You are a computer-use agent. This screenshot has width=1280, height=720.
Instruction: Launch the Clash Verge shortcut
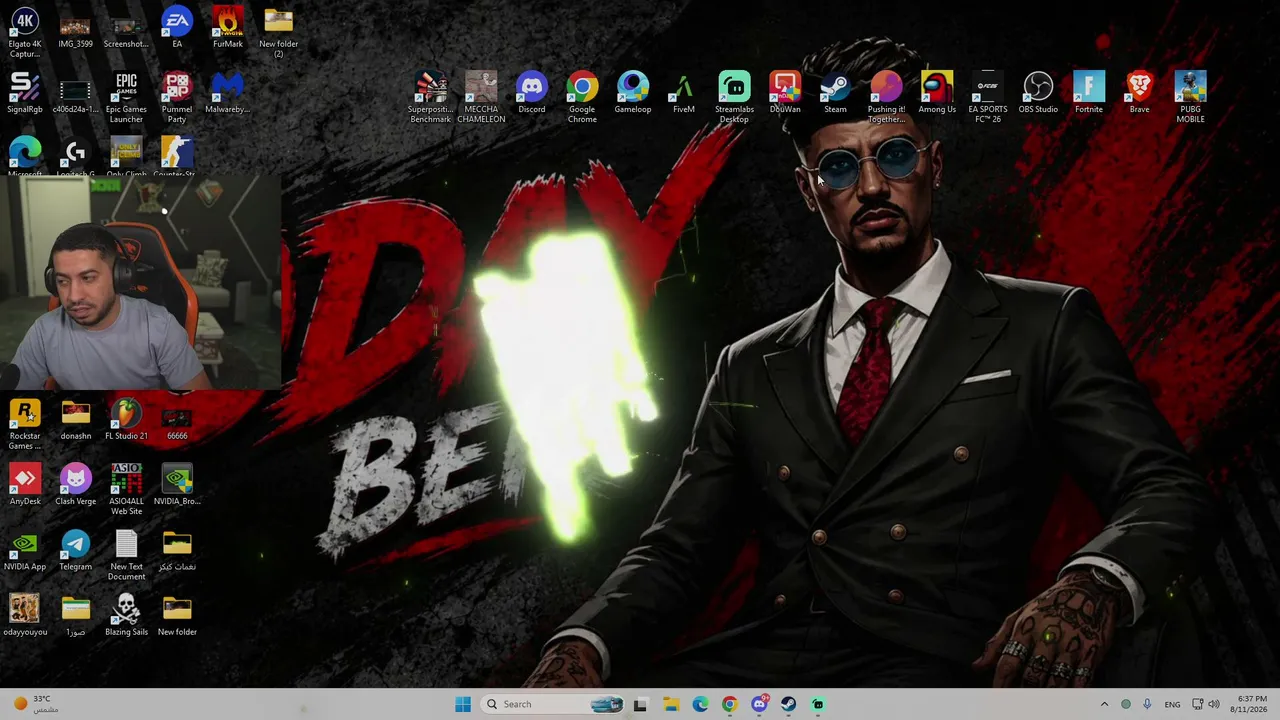click(x=76, y=485)
